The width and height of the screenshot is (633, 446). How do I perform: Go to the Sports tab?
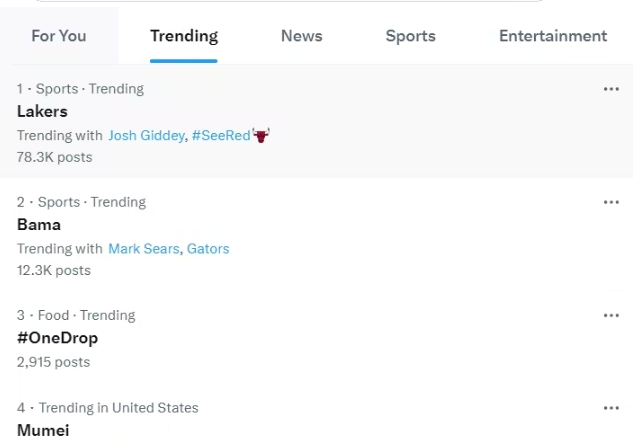[x=410, y=36]
